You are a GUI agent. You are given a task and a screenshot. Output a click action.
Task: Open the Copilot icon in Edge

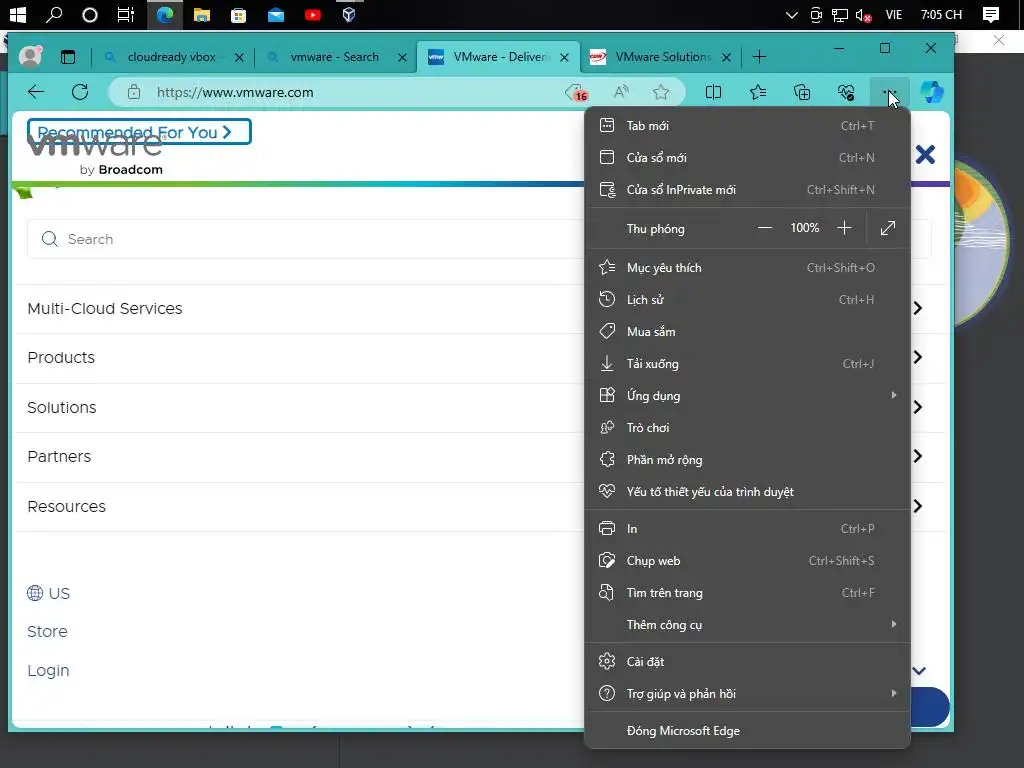click(932, 92)
